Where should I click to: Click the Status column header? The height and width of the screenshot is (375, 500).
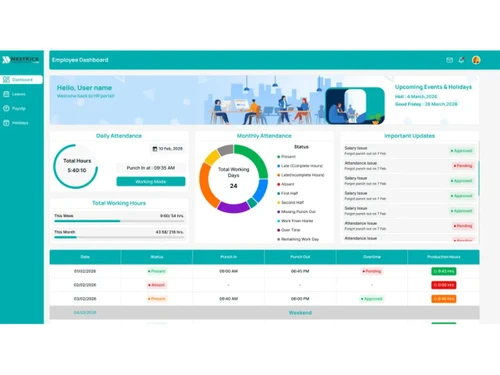coord(157,257)
